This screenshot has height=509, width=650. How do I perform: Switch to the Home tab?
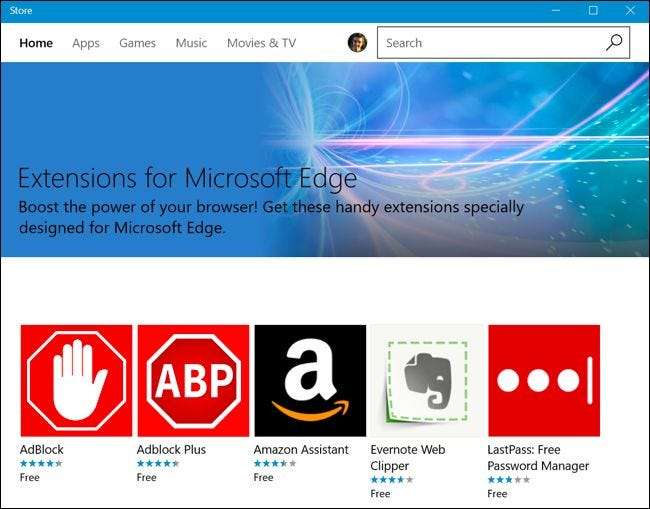(36, 43)
